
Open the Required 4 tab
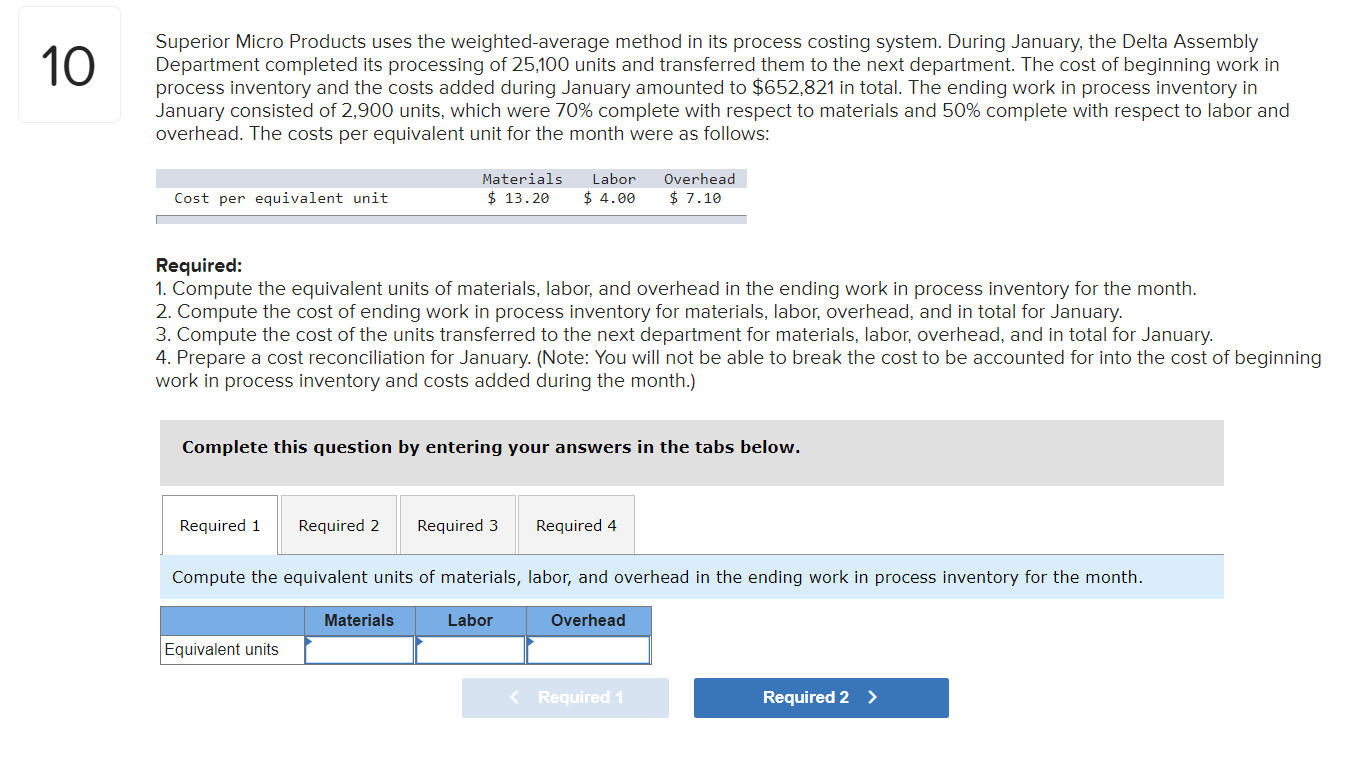coord(575,524)
